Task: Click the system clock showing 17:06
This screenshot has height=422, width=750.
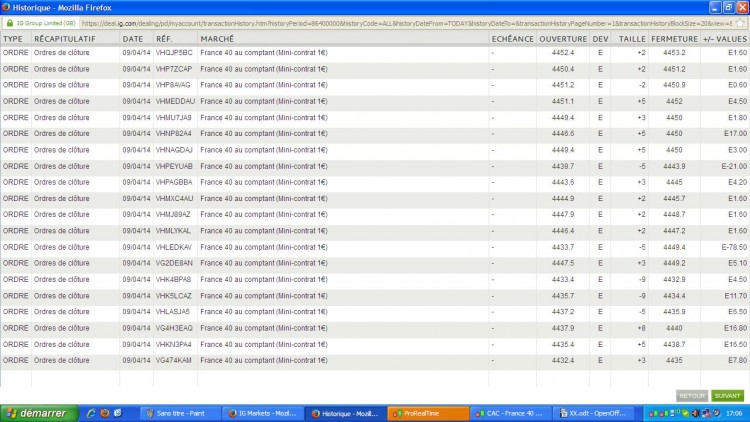Action: point(734,413)
